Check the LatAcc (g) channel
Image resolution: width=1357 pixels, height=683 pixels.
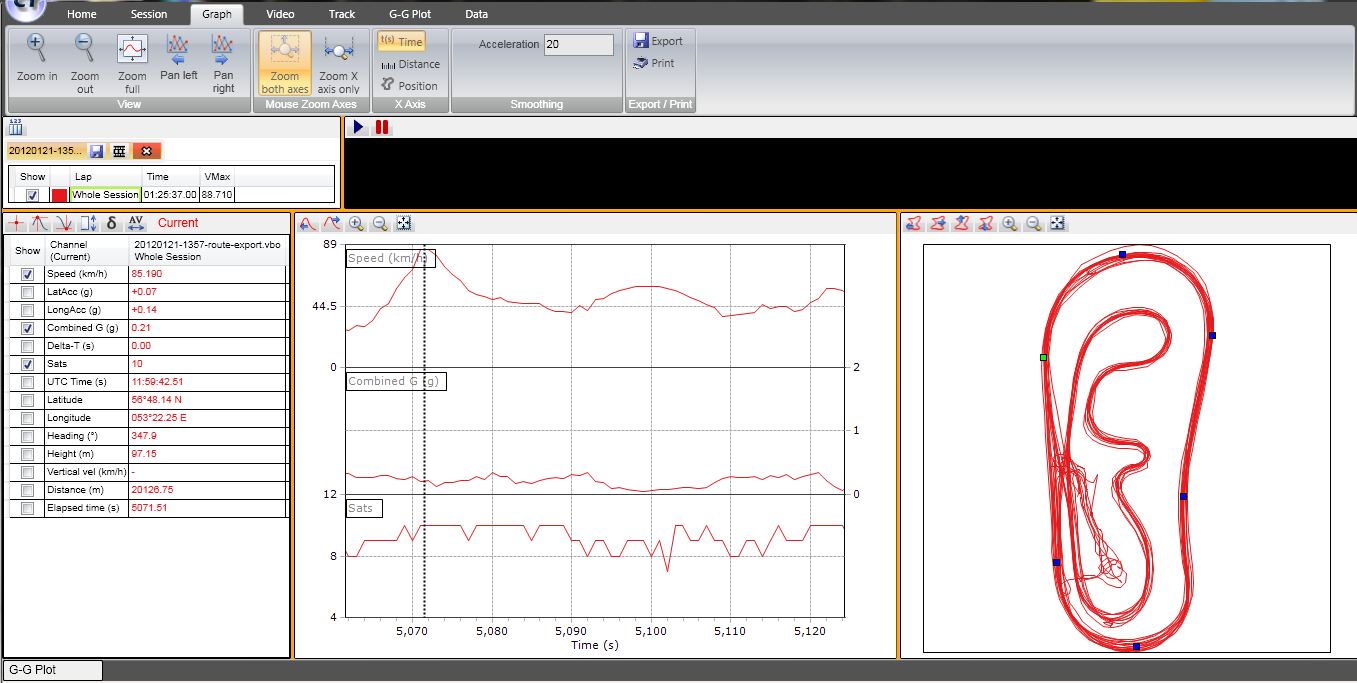coord(28,292)
